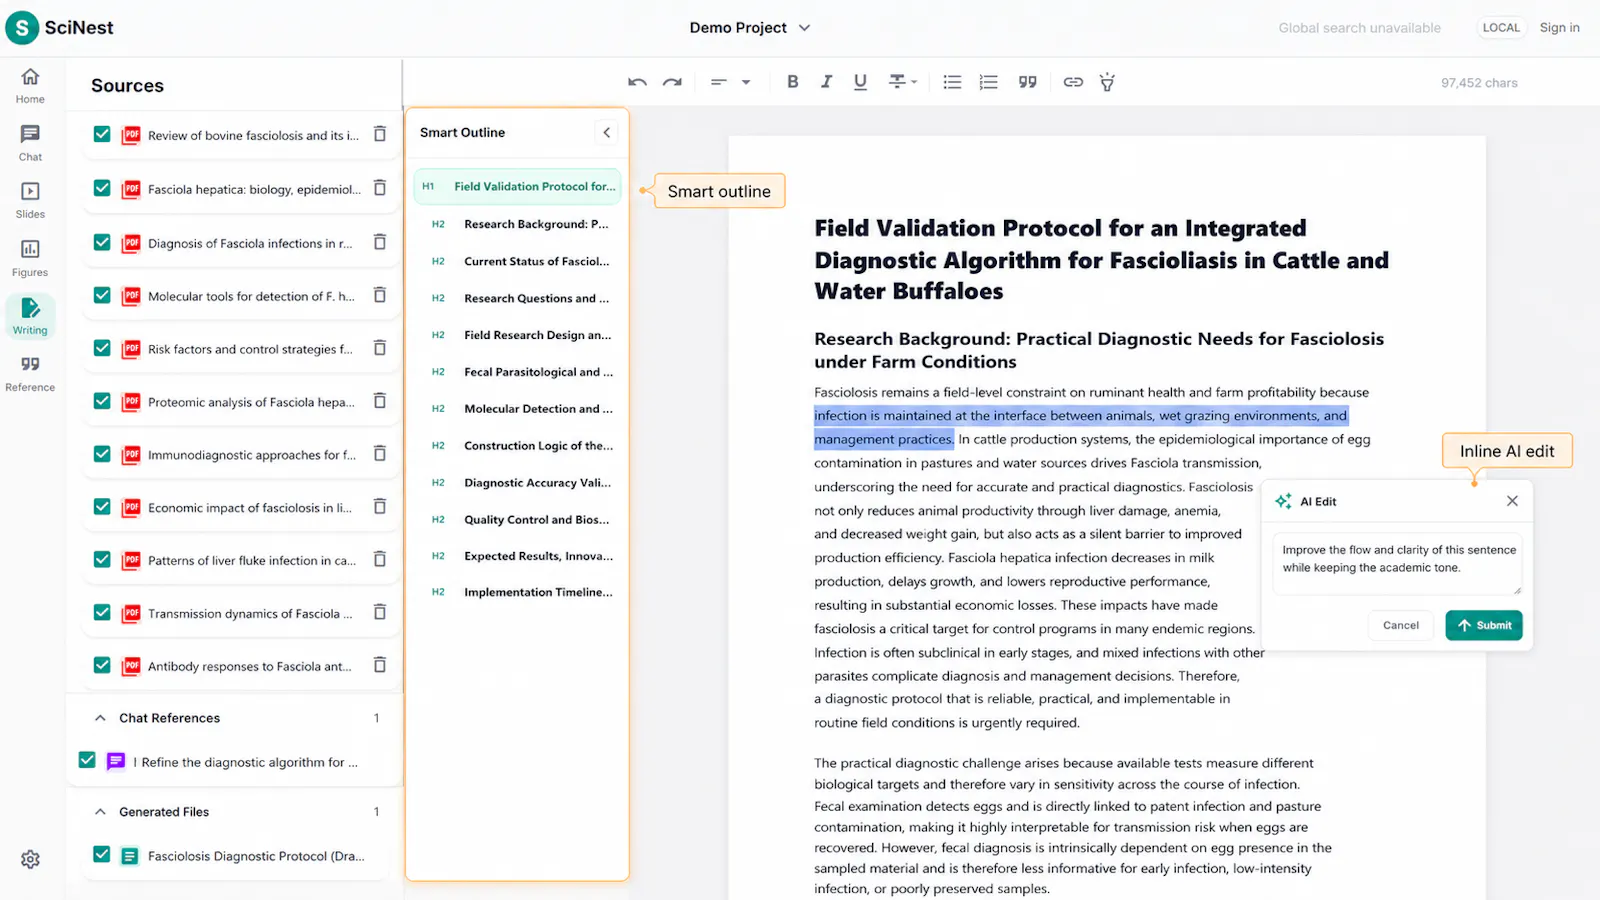Delete the 'Diagnosis of Fasciola infections' source
The width and height of the screenshot is (1600, 900).
(x=380, y=242)
